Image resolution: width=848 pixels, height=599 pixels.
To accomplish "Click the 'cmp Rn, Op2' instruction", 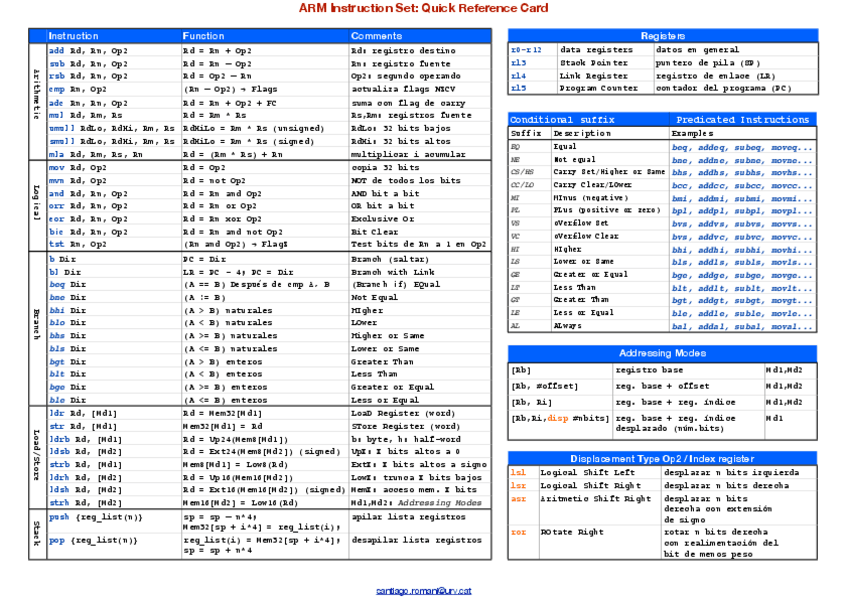I will (77, 89).
